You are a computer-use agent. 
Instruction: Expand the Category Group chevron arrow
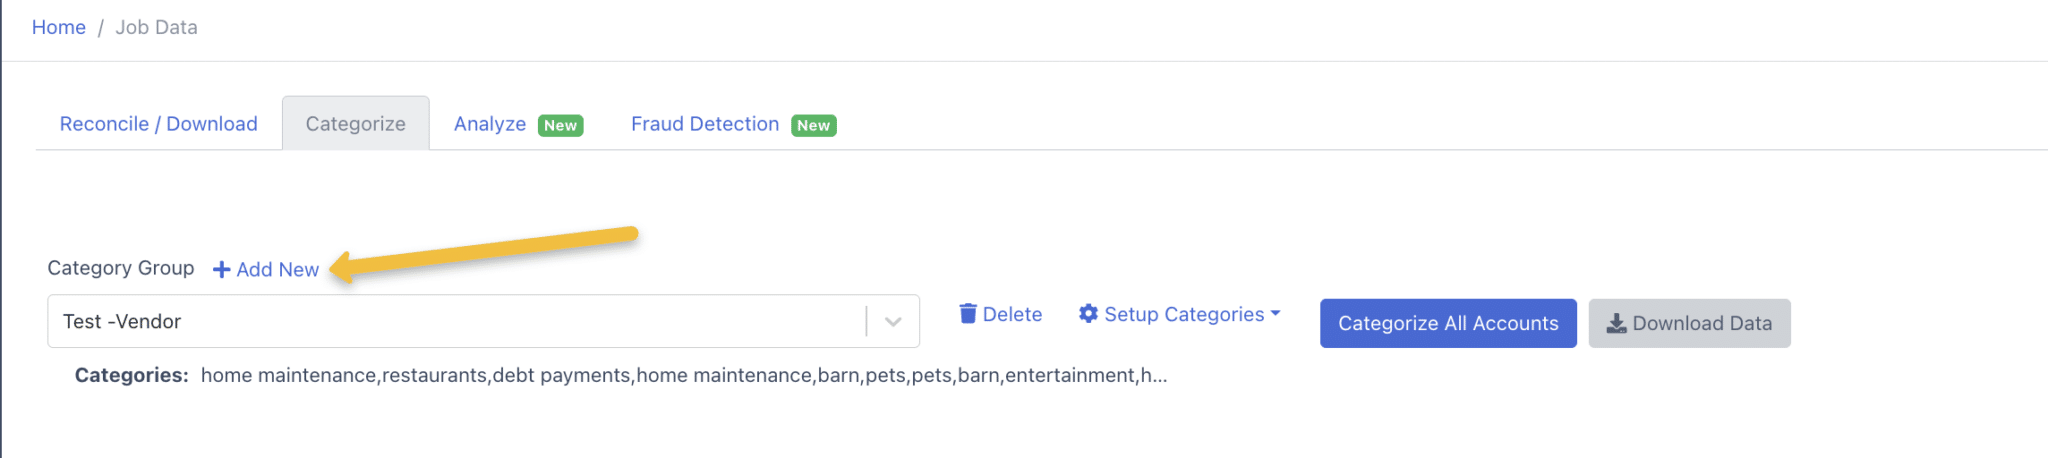click(x=893, y=322)
